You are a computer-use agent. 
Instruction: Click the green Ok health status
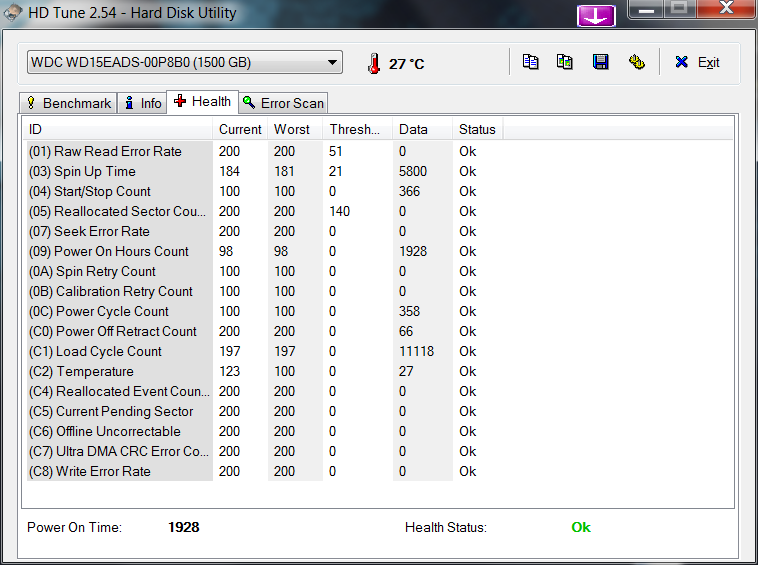tap(581, 527)
